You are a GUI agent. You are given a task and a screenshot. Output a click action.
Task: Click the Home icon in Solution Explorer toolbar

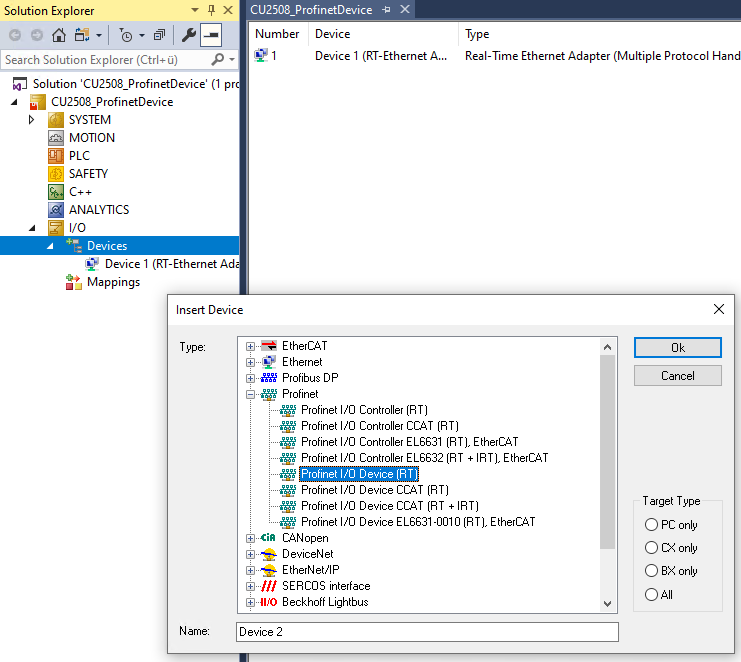tap(59, 35)
